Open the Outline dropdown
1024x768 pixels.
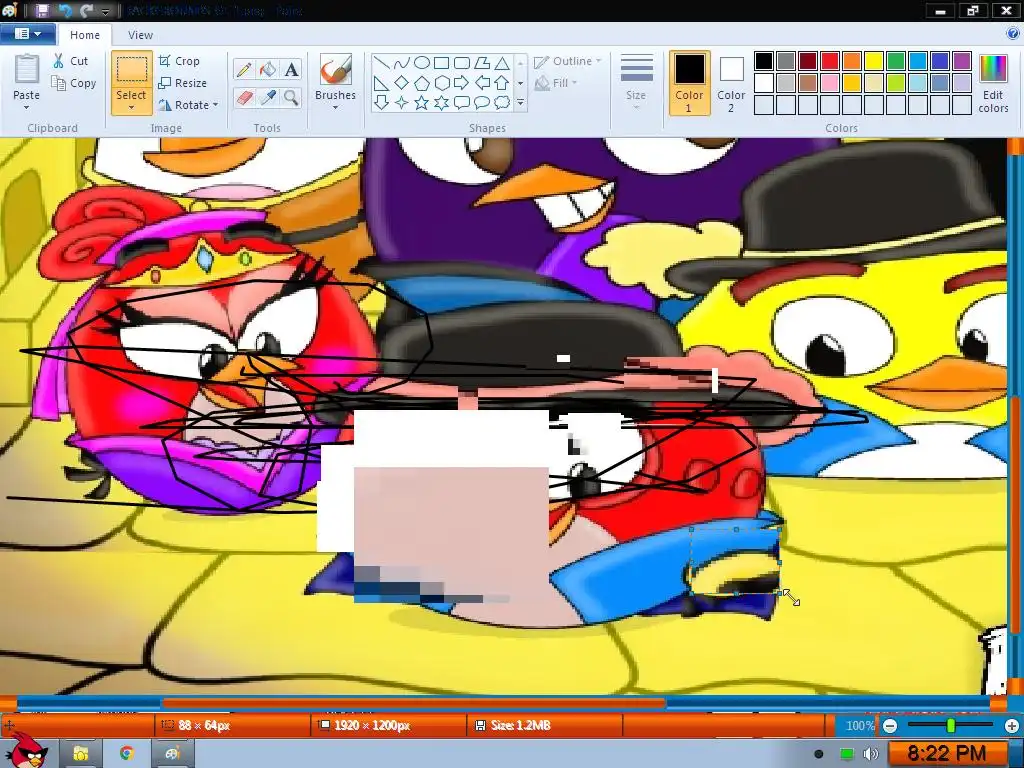[568, 61]
